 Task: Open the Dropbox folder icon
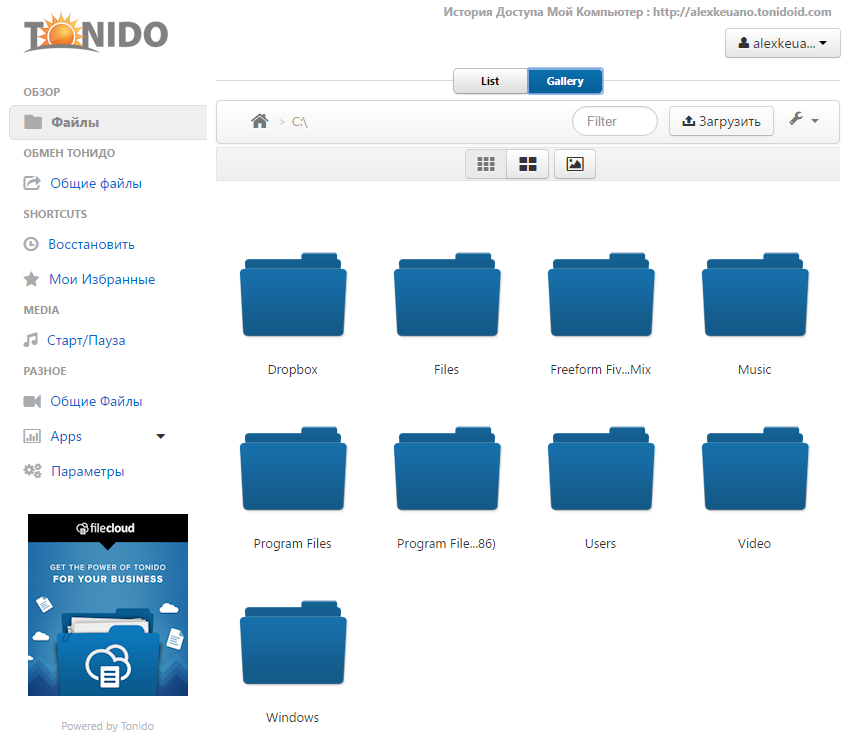pos(293,299)
